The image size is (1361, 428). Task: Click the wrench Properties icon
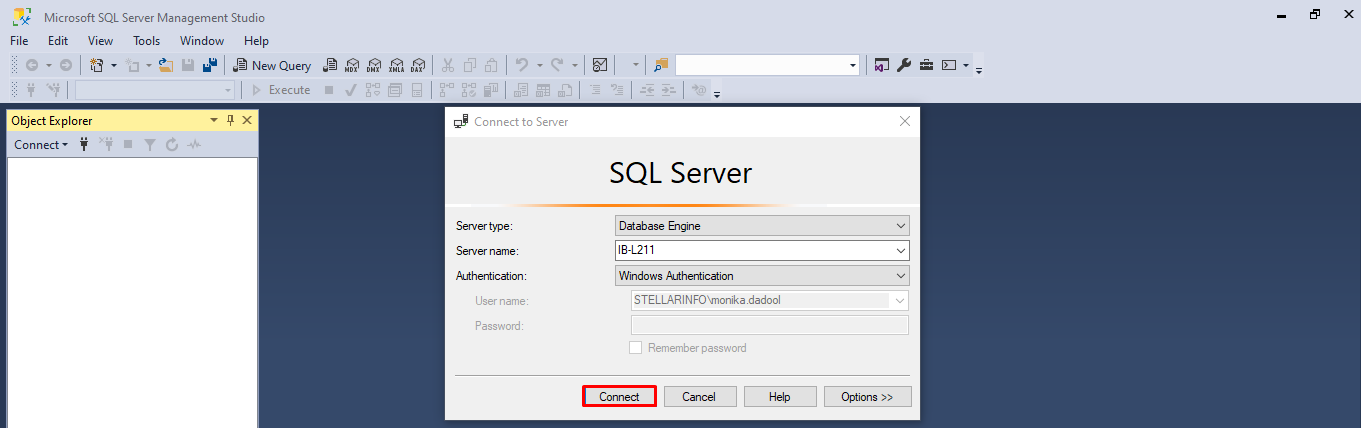(x=904, y=65)
